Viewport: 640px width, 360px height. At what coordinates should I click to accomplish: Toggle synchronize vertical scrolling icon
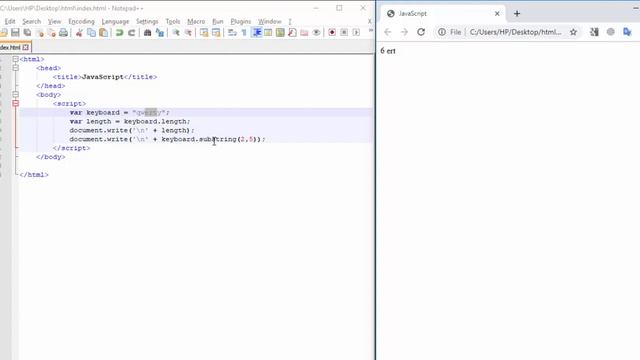pos(204,33)
